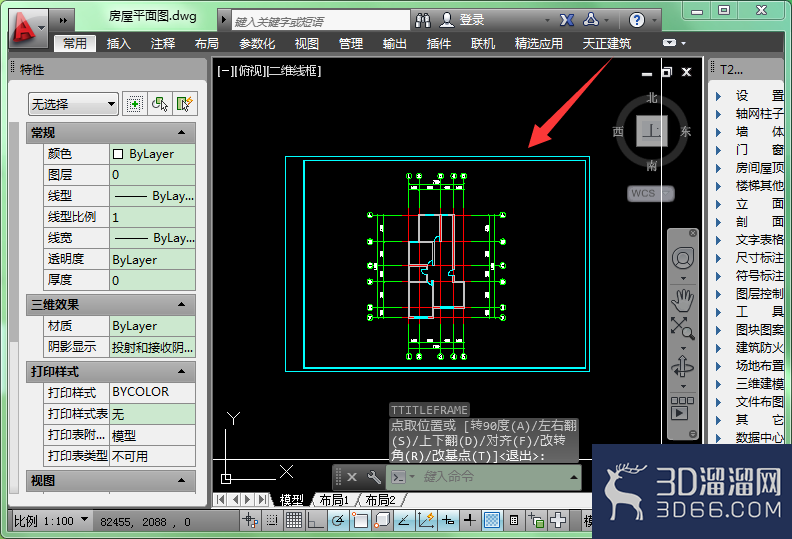
Task: Collapse the 常规 properties section
Action: (x=181, y=132)
